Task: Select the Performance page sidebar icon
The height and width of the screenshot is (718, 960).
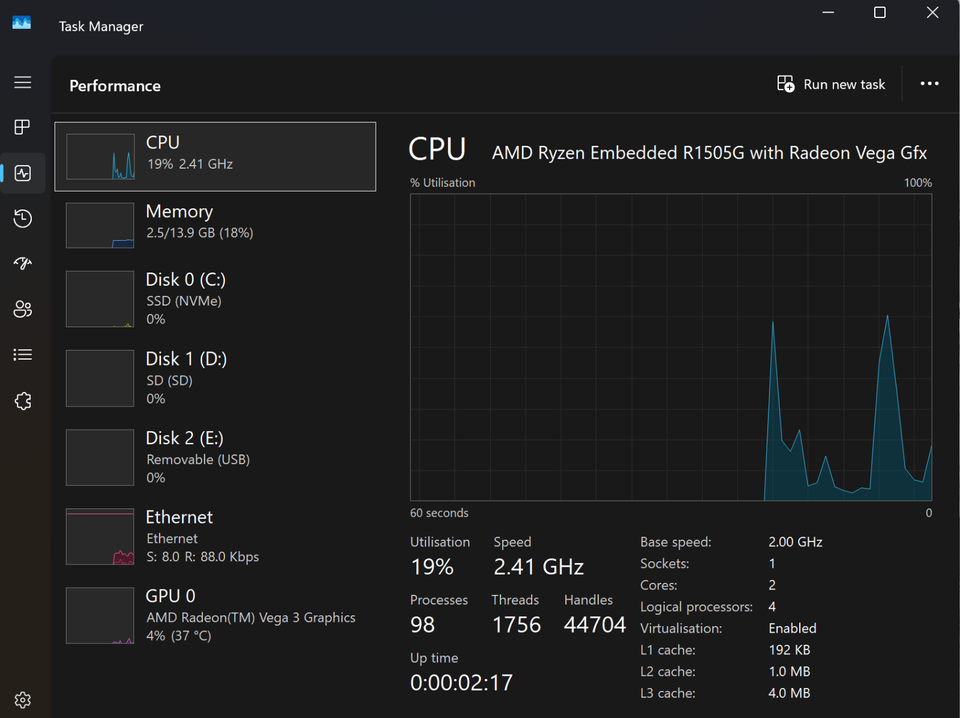Action: coord(22,173)
